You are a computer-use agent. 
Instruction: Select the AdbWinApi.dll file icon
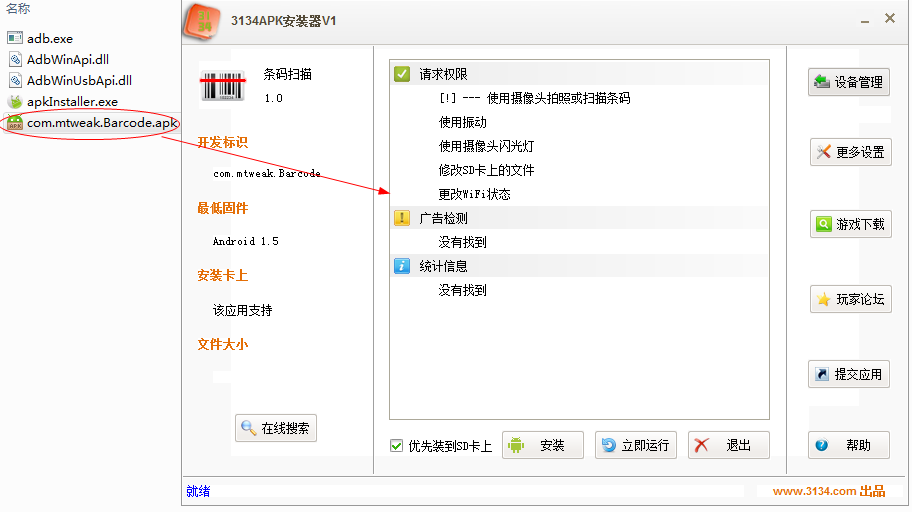pos(15,59)
